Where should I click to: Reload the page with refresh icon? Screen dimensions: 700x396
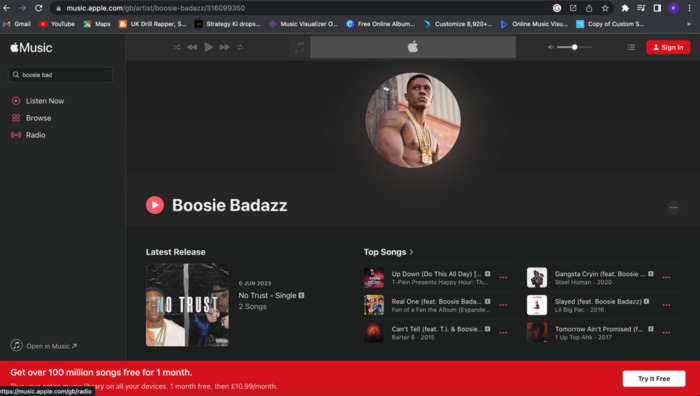pos(39,8)
